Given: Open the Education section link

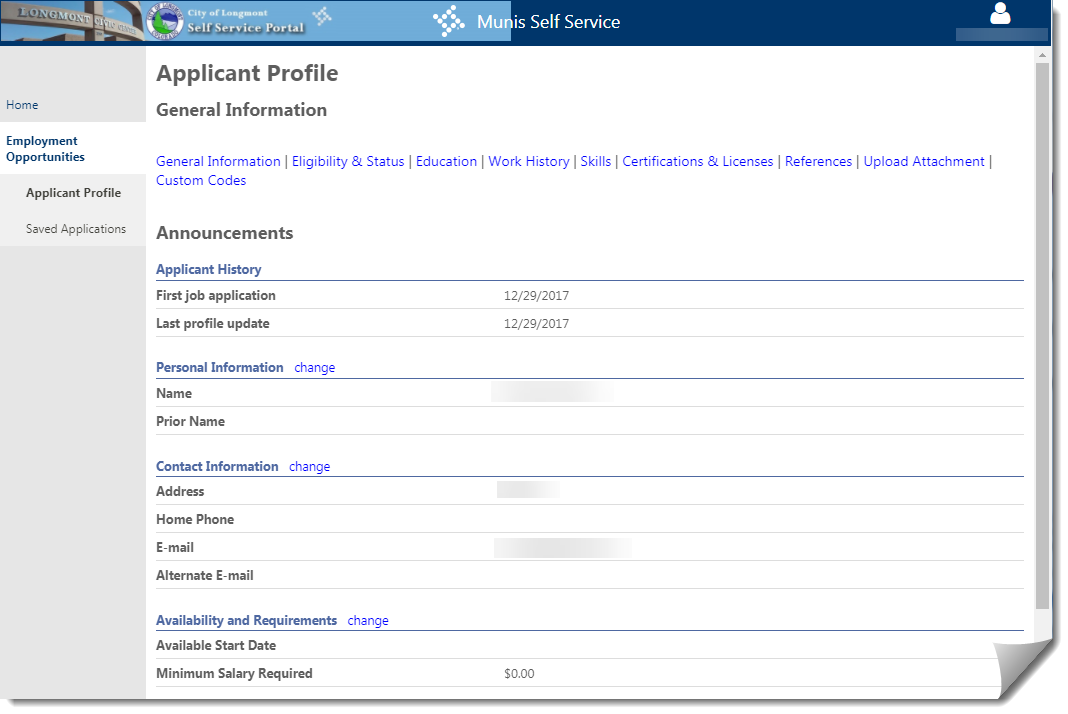Looking at the screenshot, I should pos(446,161).
